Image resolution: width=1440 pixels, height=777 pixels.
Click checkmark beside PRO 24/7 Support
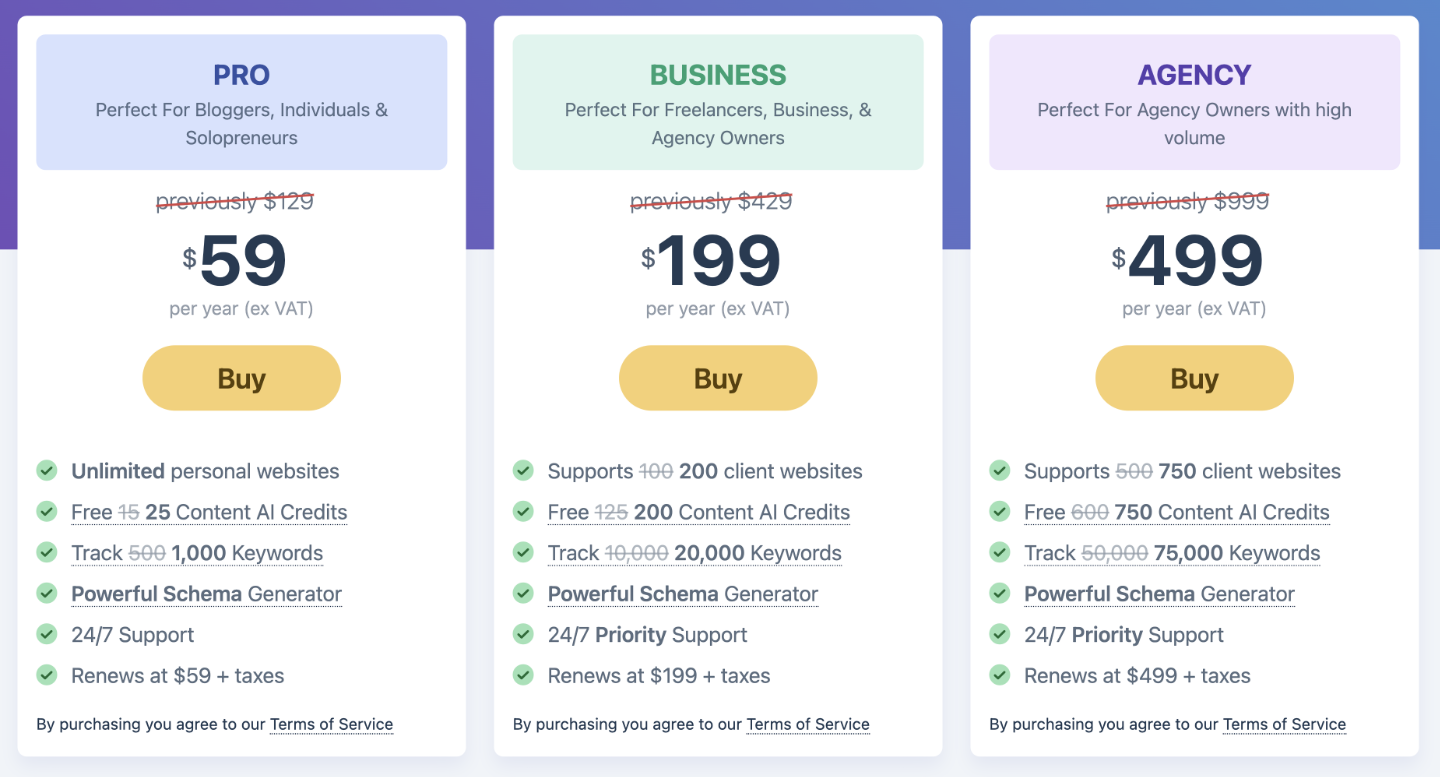coord(47,634)
